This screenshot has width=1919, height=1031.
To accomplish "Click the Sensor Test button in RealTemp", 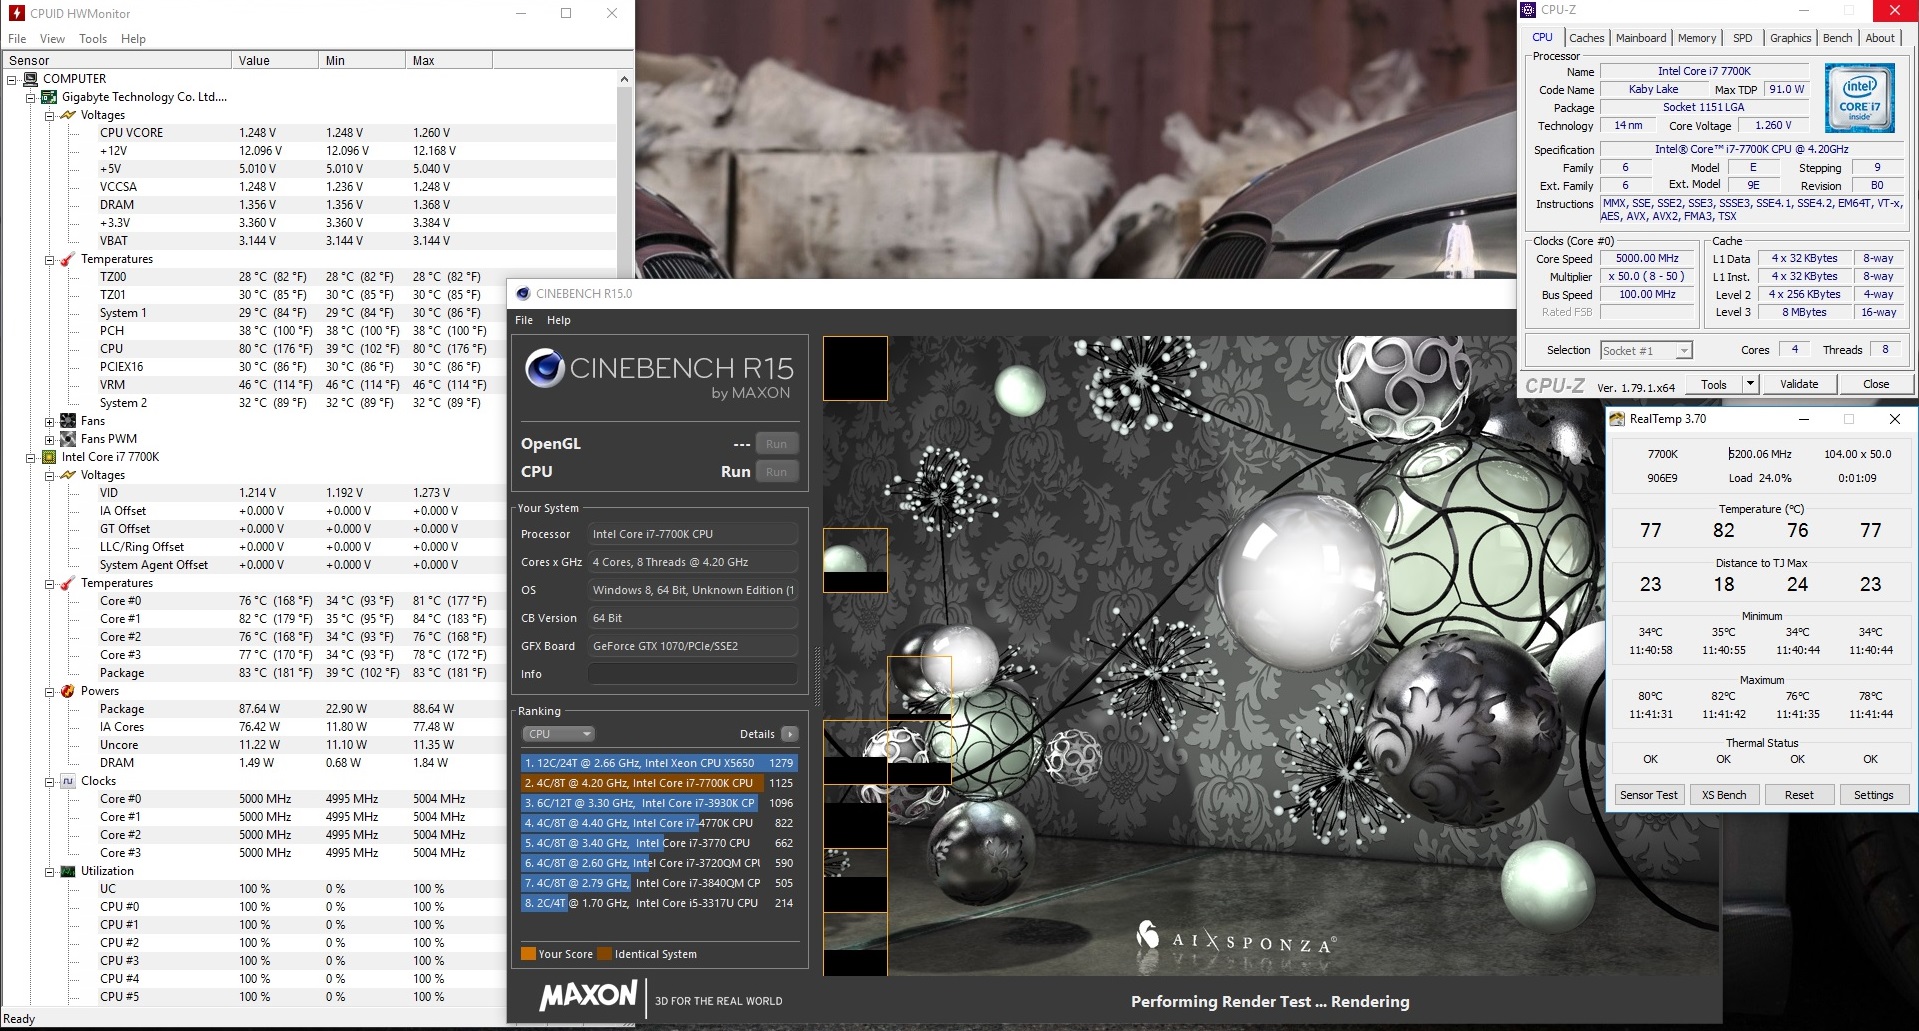I will pos(1649,795).
